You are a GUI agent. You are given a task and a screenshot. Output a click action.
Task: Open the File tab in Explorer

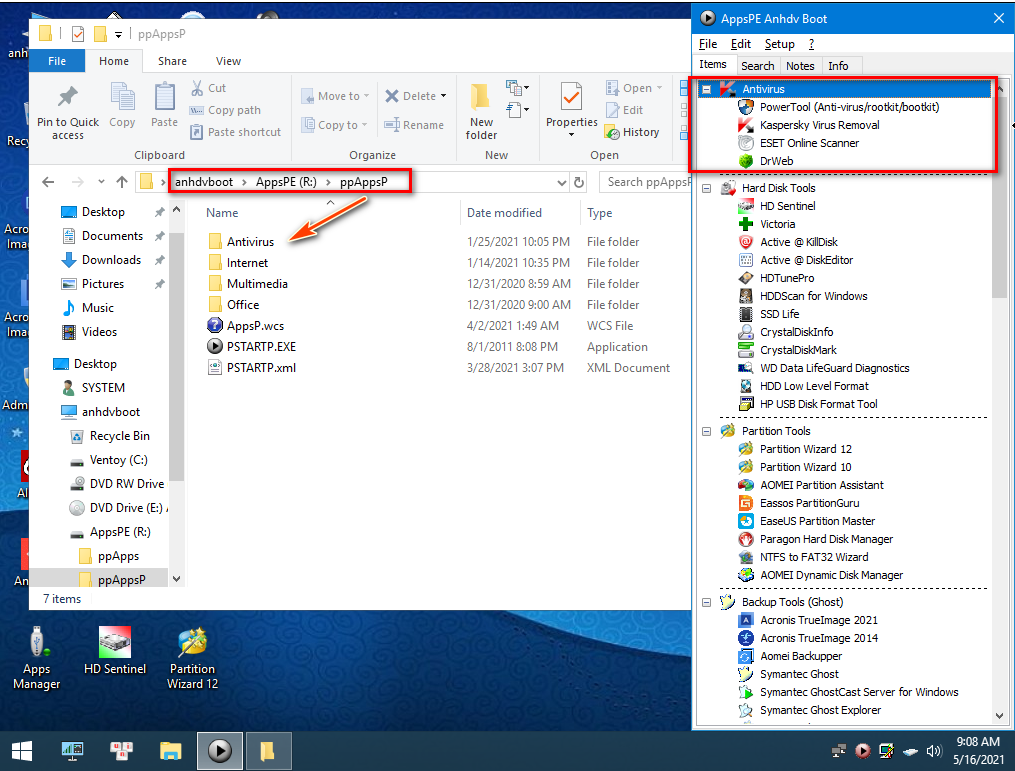(x=57, y=61)
